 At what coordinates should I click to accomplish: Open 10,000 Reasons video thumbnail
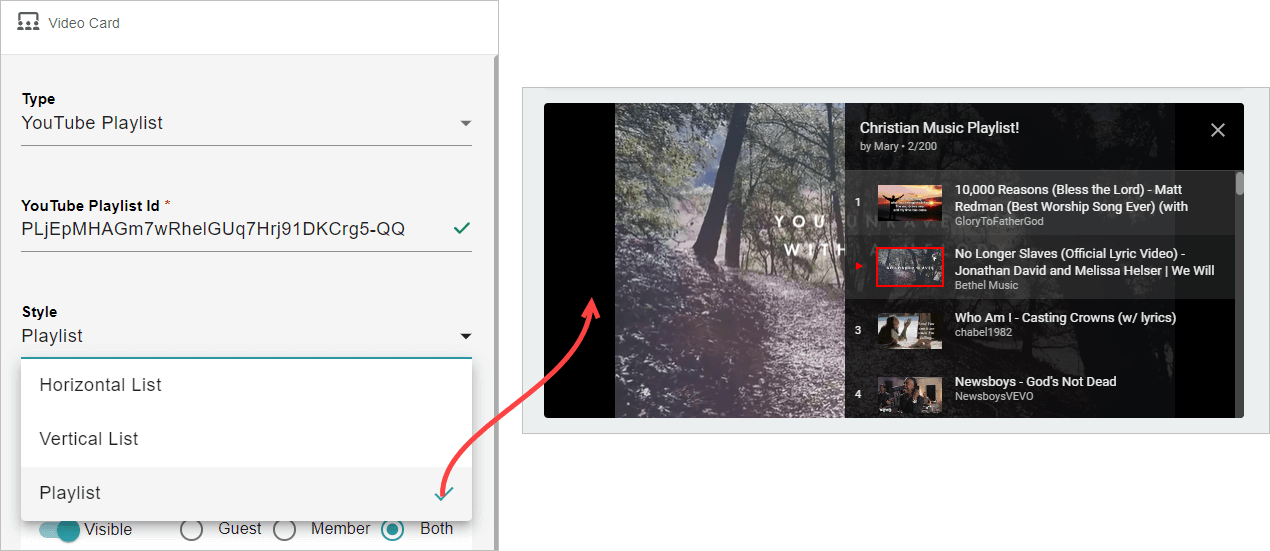coord(910,203)
